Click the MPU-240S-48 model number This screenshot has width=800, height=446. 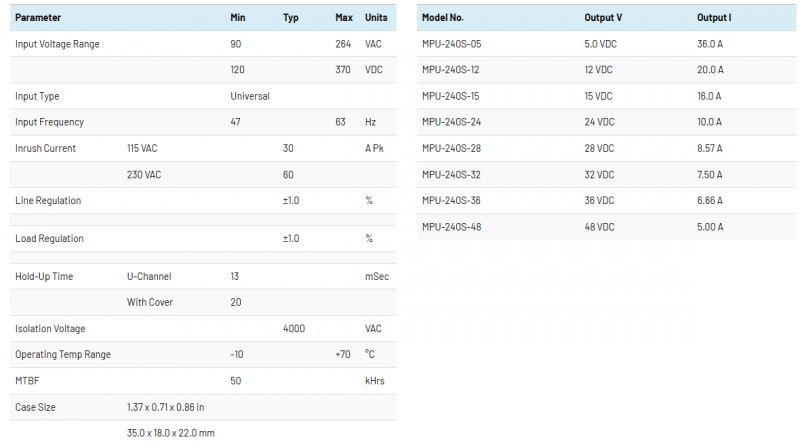[x=450, y=226]
